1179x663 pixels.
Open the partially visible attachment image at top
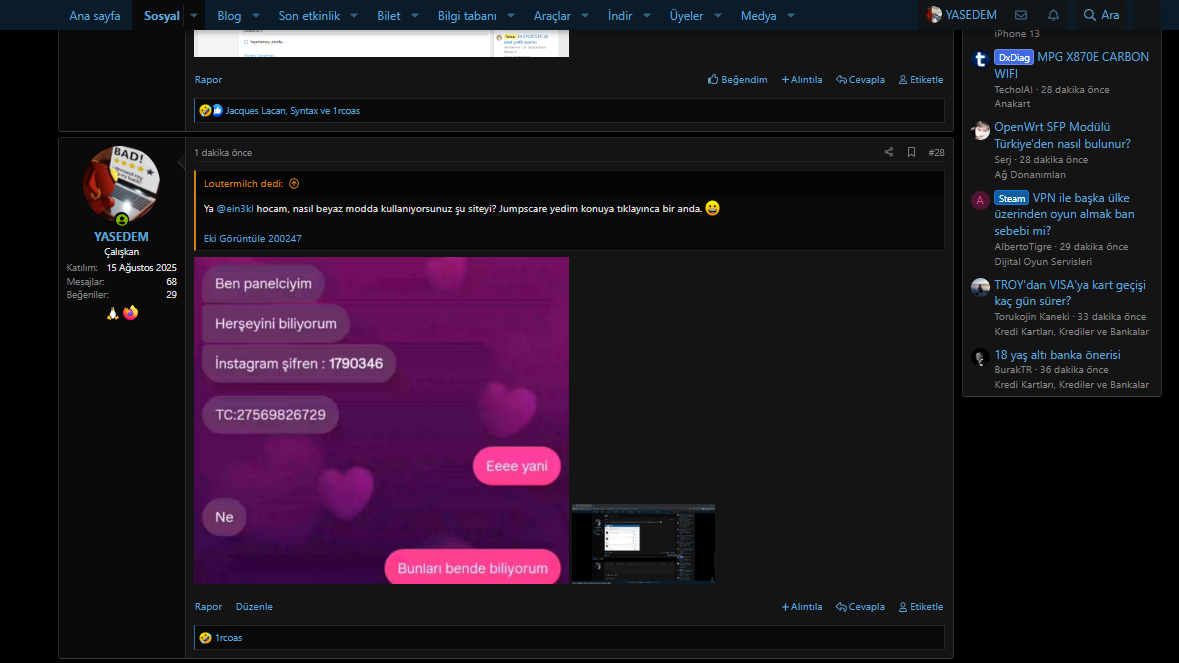coord(381,43)
